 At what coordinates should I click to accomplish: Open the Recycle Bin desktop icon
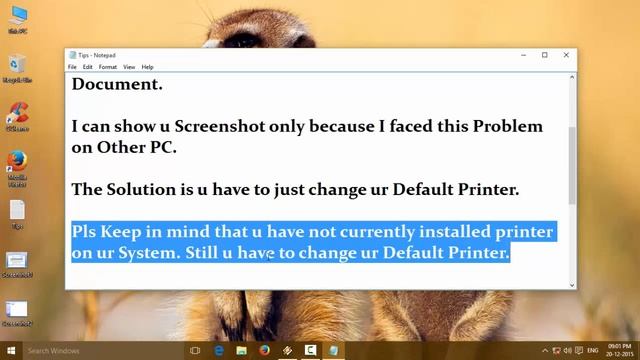(17, 69)
